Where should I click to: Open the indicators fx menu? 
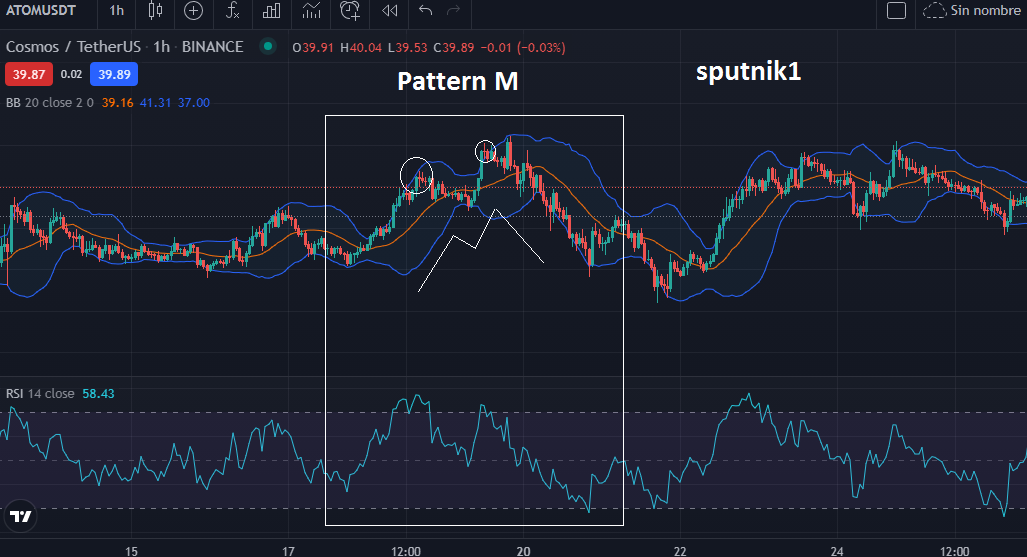click(x=233, y=10)
